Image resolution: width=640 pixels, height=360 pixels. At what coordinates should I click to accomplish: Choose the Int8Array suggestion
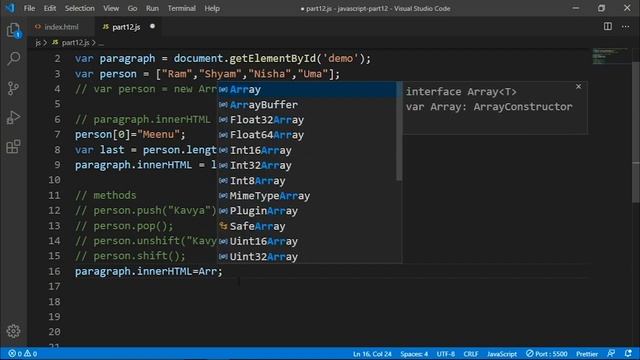pos(307,180)
